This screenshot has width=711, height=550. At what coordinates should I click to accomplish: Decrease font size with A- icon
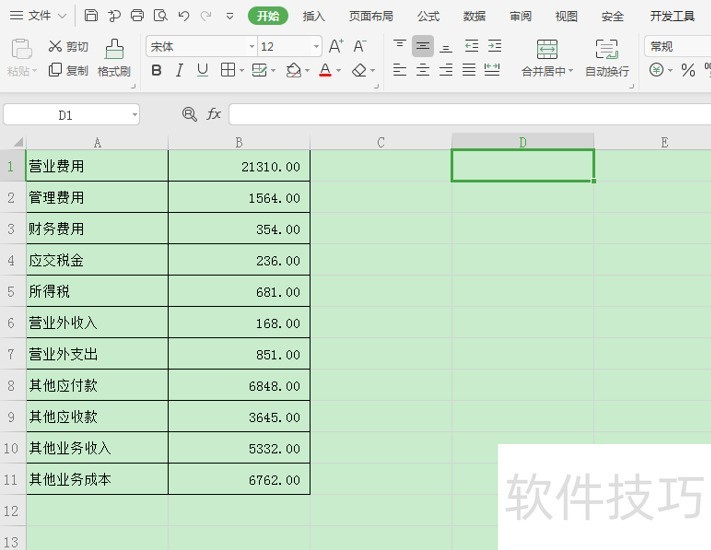[360, 46]
